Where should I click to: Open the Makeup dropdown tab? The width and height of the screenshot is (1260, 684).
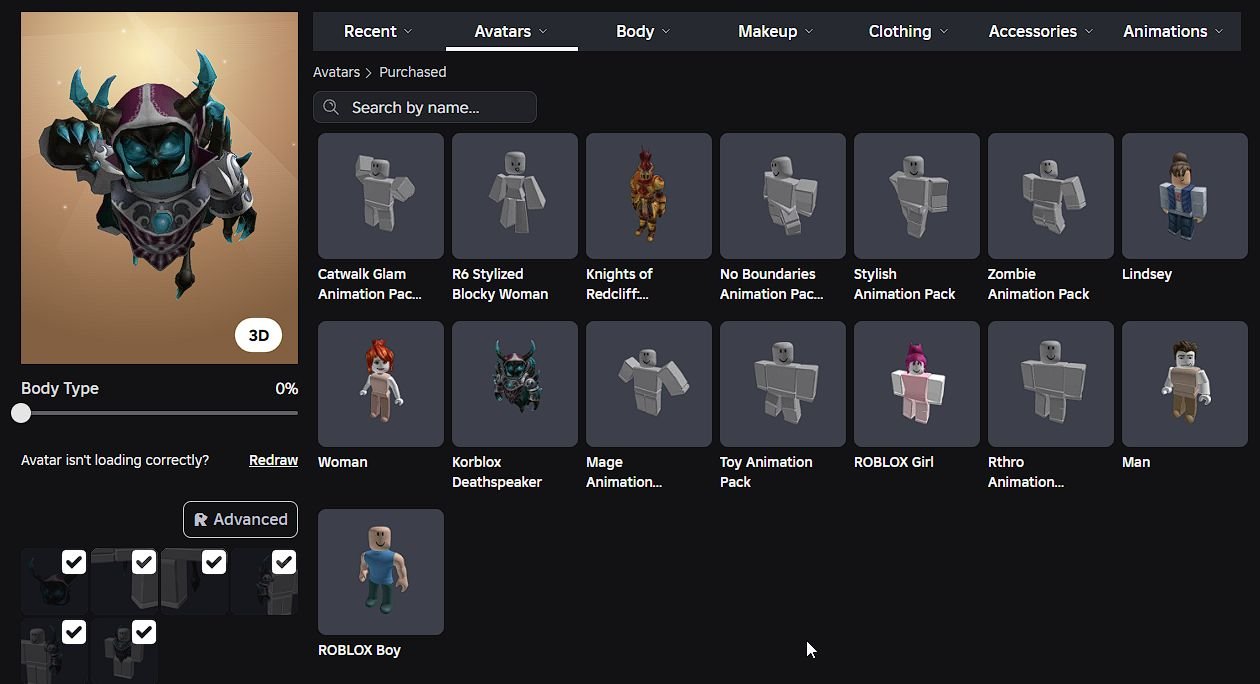coord(776,31)
